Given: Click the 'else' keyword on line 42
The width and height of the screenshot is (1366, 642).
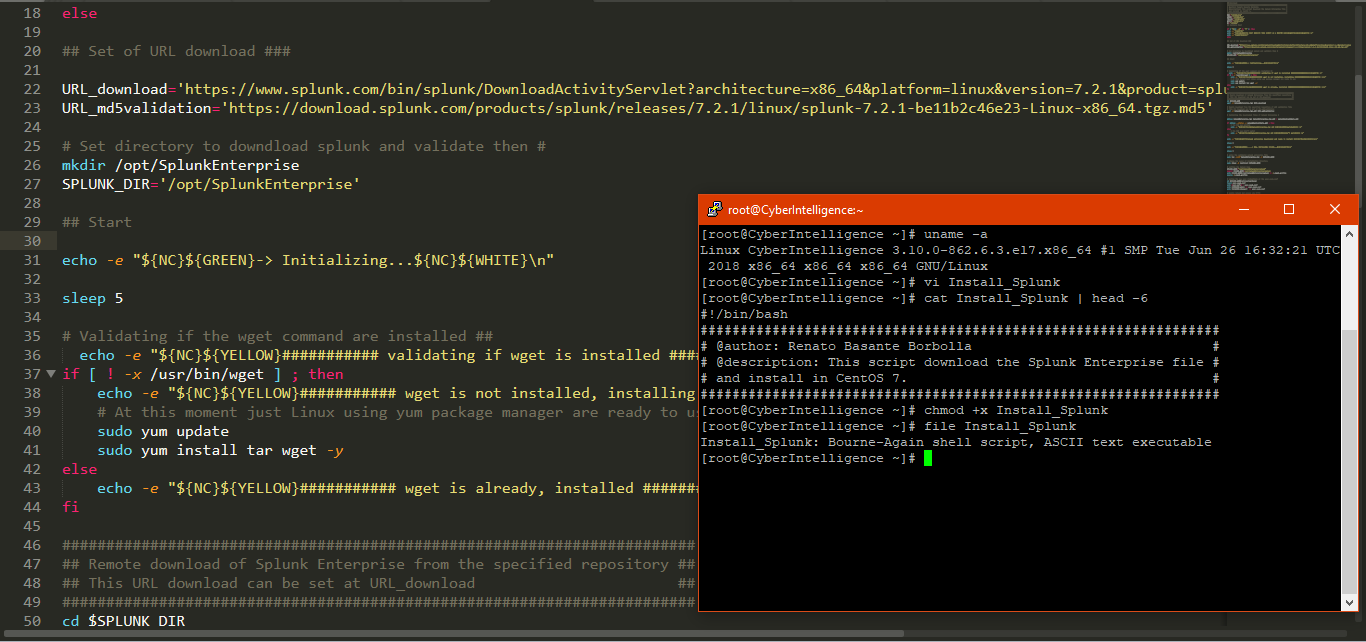Looking at the screenshot, I should pos(80,469).
